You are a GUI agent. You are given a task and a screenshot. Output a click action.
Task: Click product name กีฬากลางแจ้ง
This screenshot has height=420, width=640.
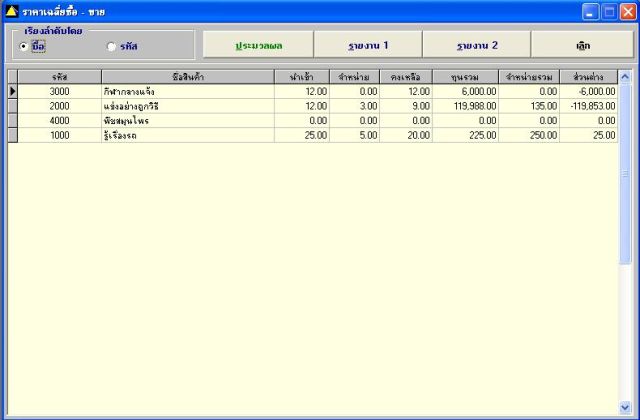pos(188,91)
